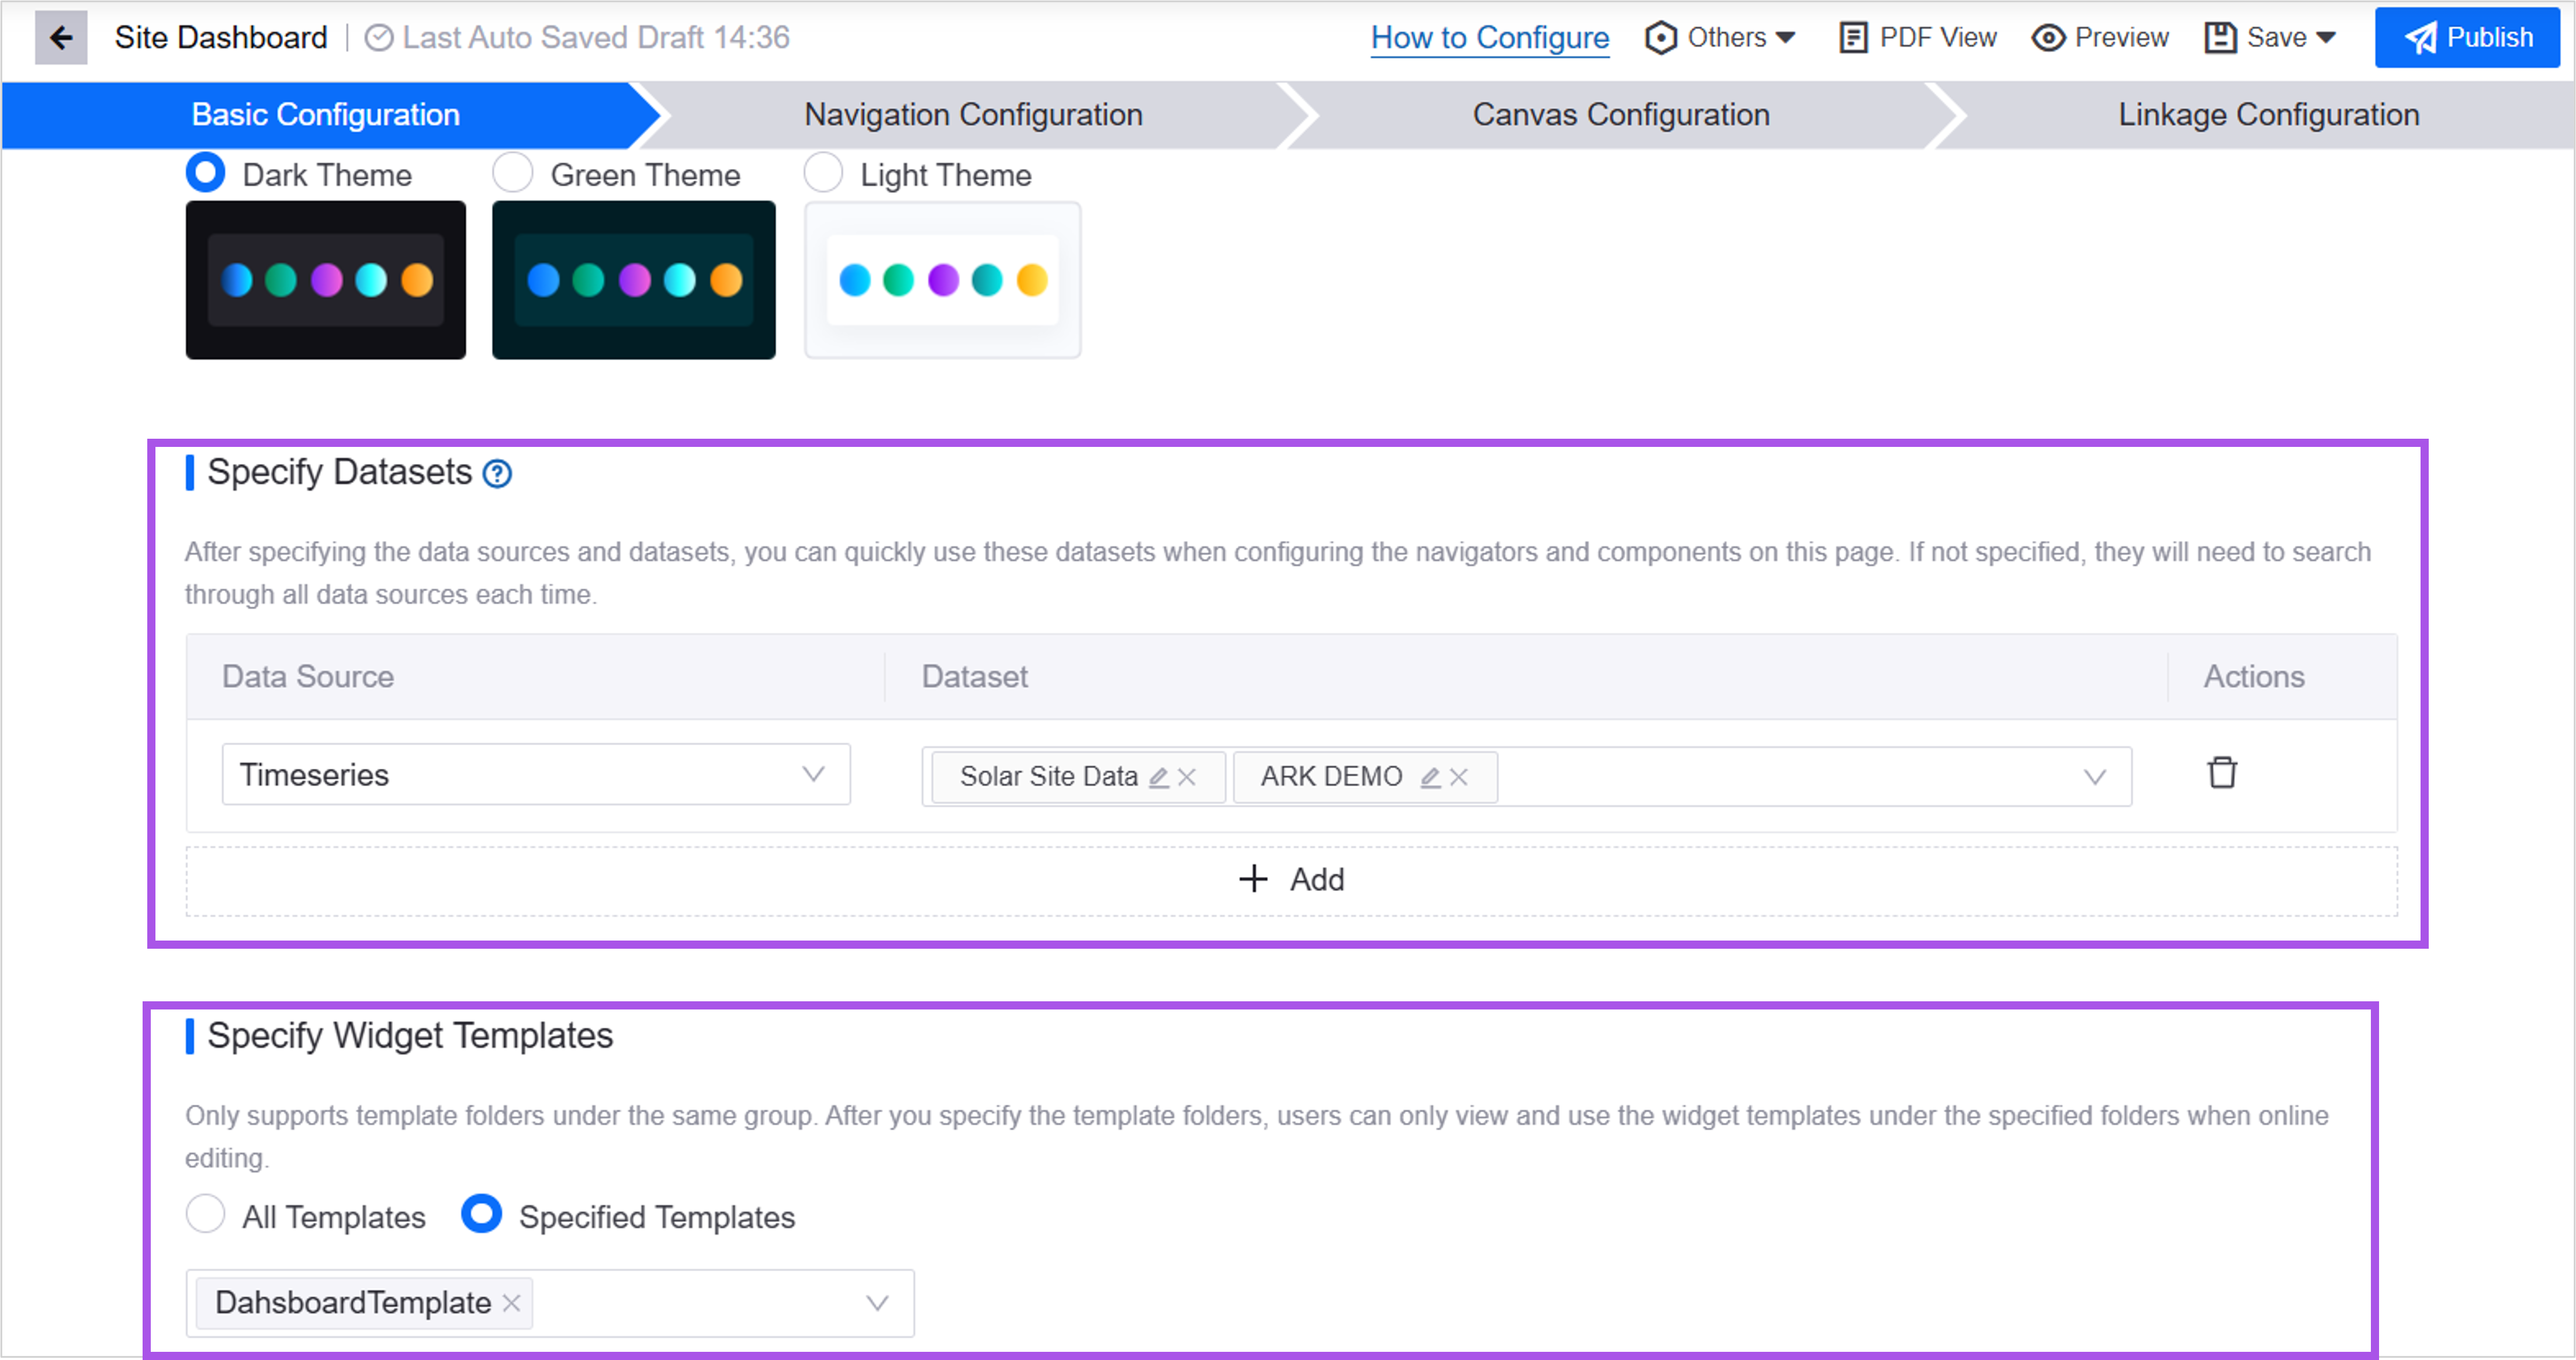This screenshot has width=2576, height=1360.
Task: Select the Green Theme radio button
Action: pos(513,173)
